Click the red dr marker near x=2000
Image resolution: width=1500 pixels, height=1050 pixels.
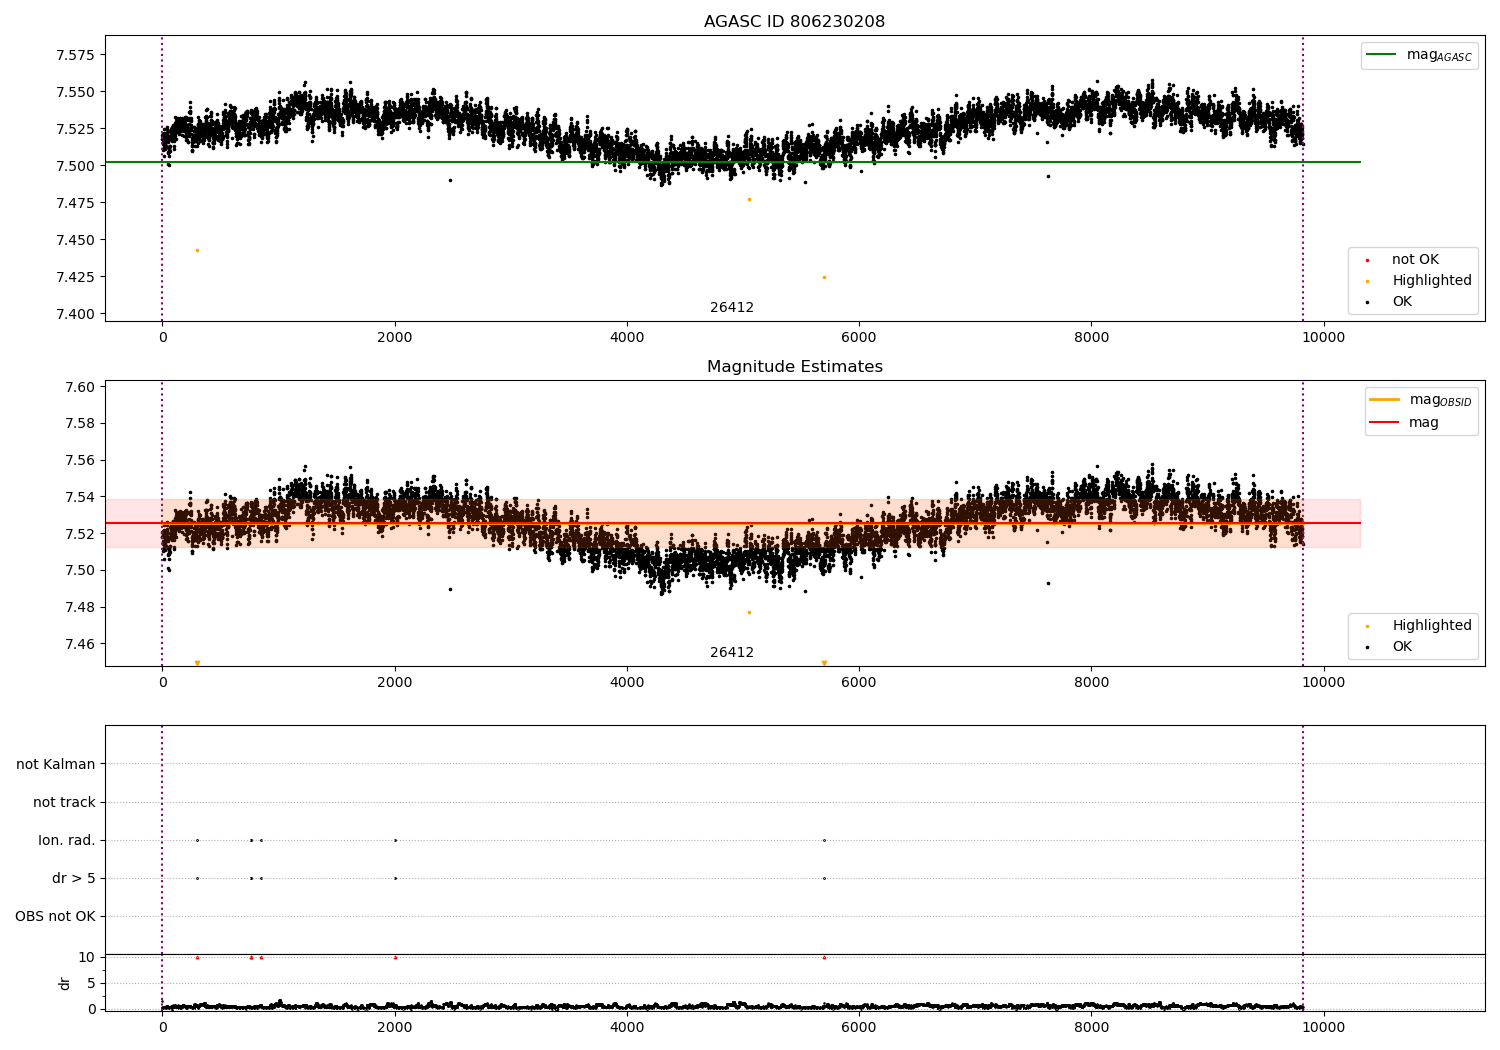pyautogui.click(x=395, y=957)
